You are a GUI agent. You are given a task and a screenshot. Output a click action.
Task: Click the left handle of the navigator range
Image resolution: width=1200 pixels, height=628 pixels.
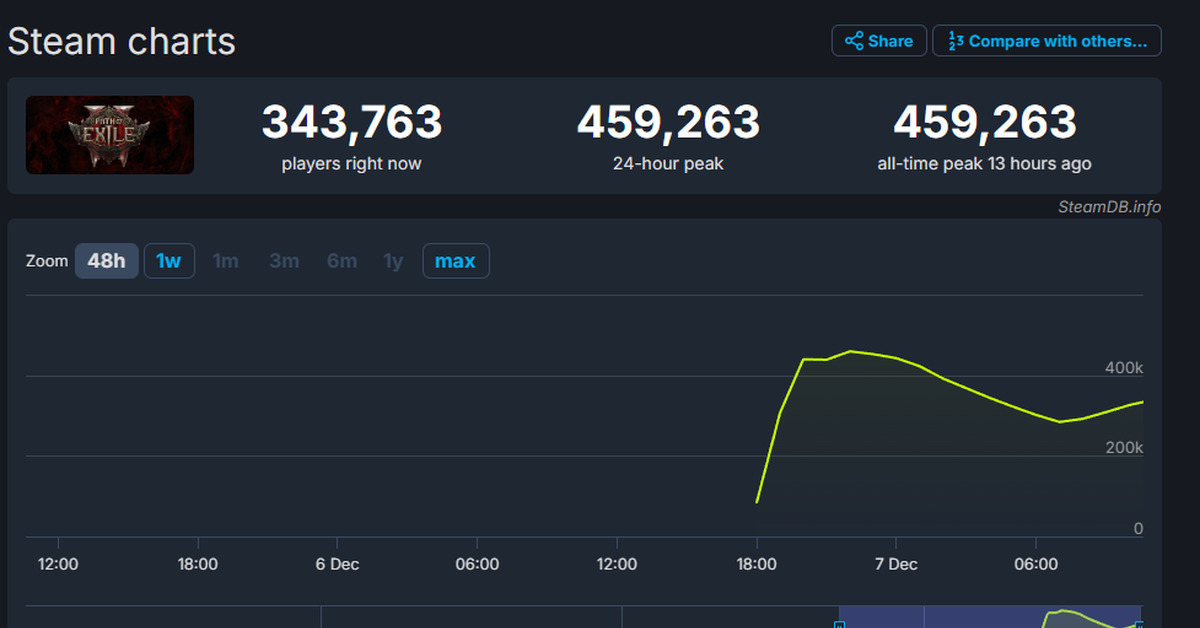click(839, 624)
